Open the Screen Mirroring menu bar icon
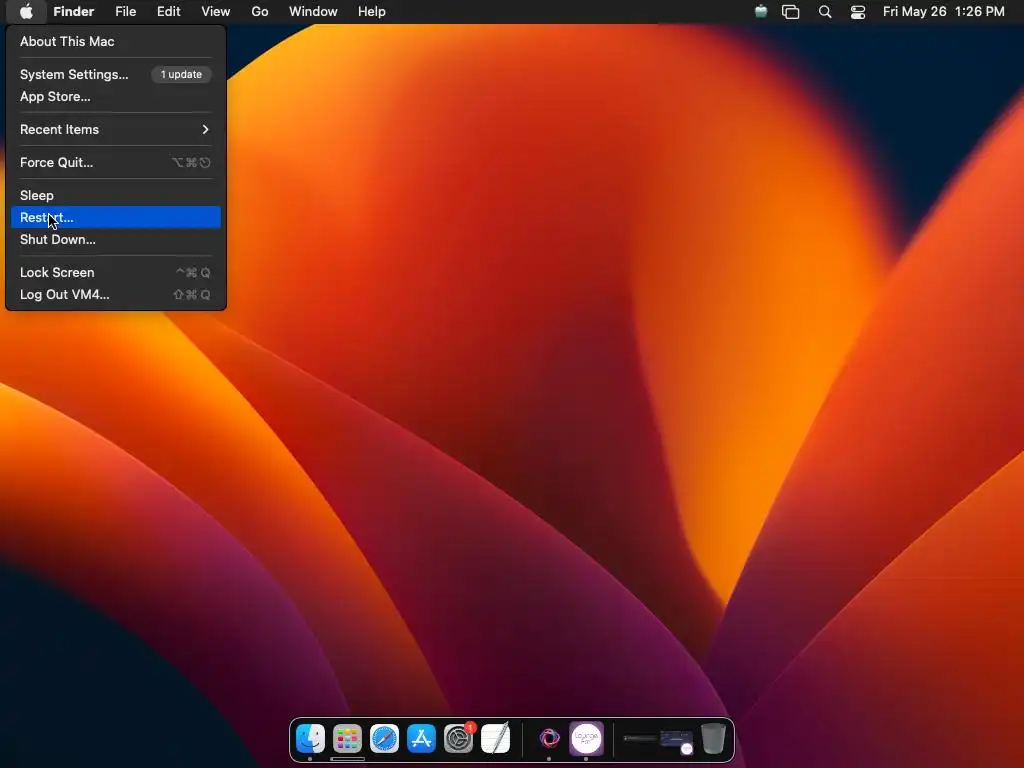The height and width of the screenshot is (768, 1024). [791, 12]
